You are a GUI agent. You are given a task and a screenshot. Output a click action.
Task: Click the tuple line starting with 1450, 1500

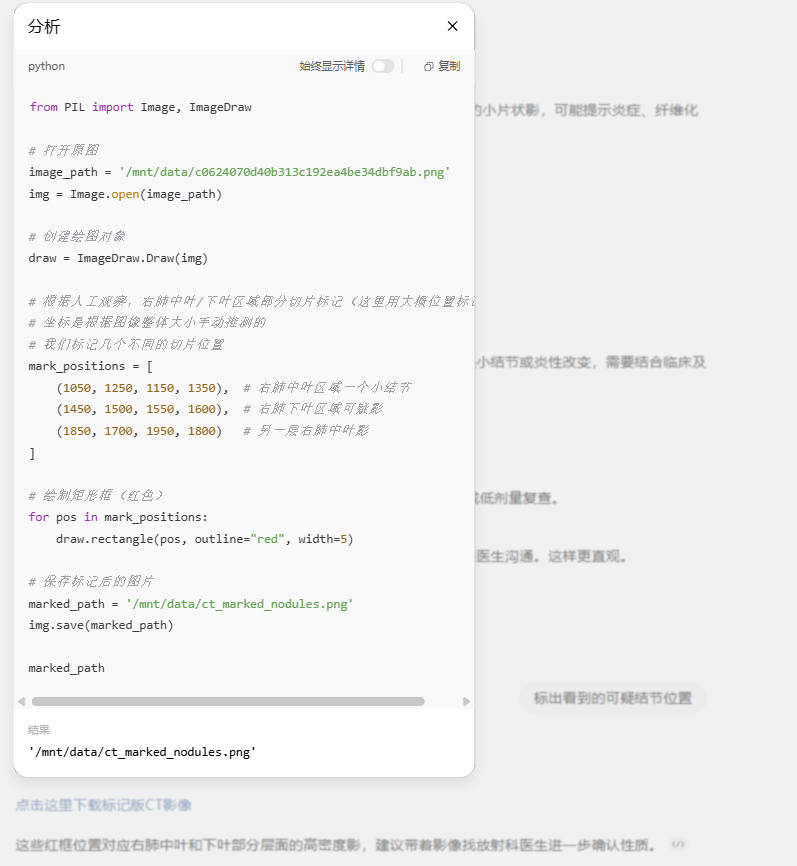click(x=220, y=409)
